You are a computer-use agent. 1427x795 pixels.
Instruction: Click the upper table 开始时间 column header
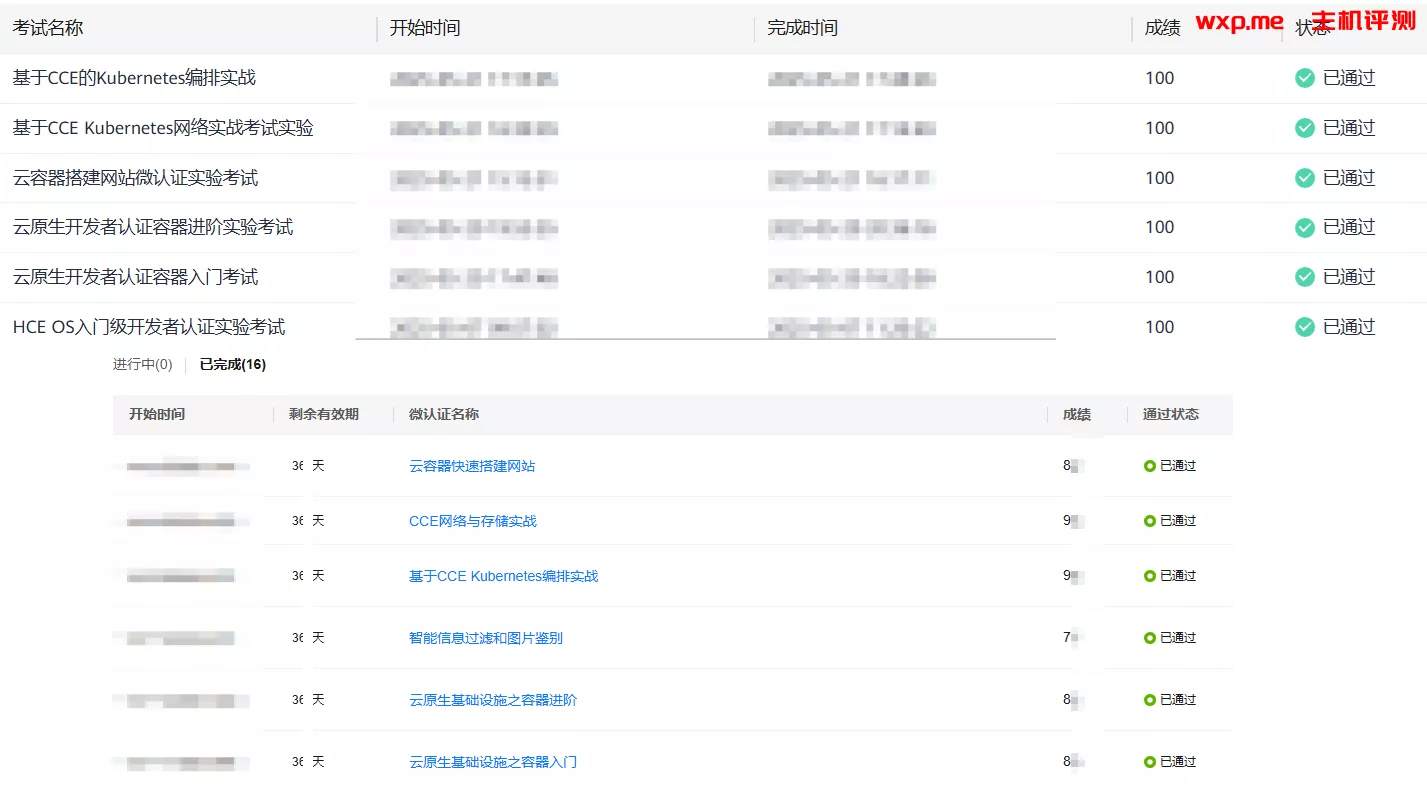tap(425, 28)
